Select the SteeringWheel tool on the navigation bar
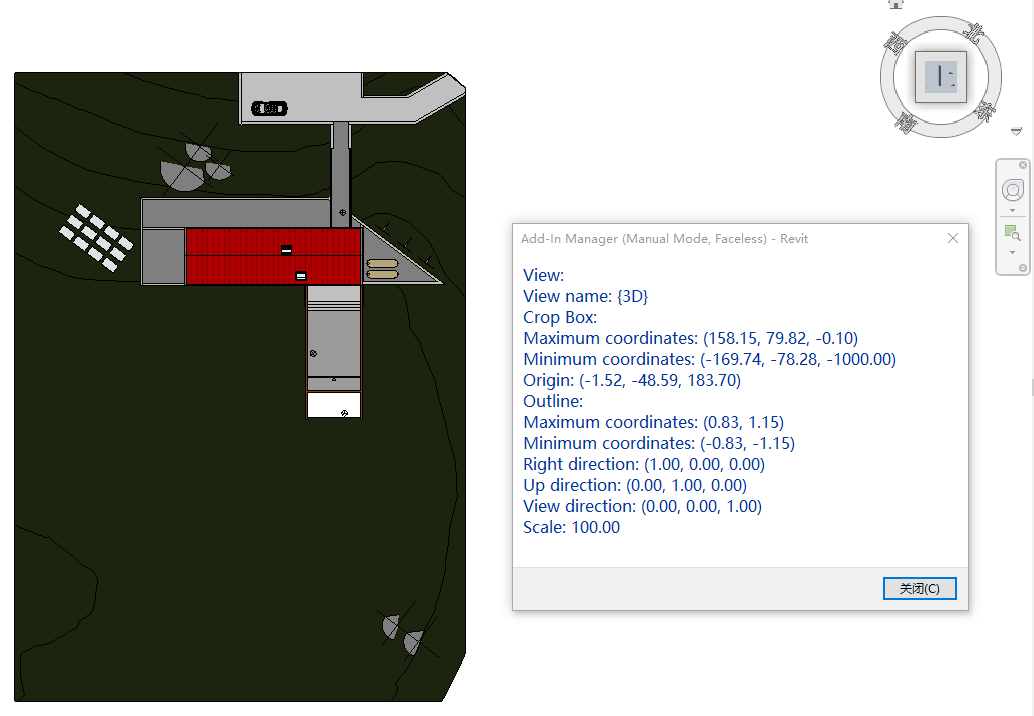This screenshot has width=1034, height=716. point(1013,190)
